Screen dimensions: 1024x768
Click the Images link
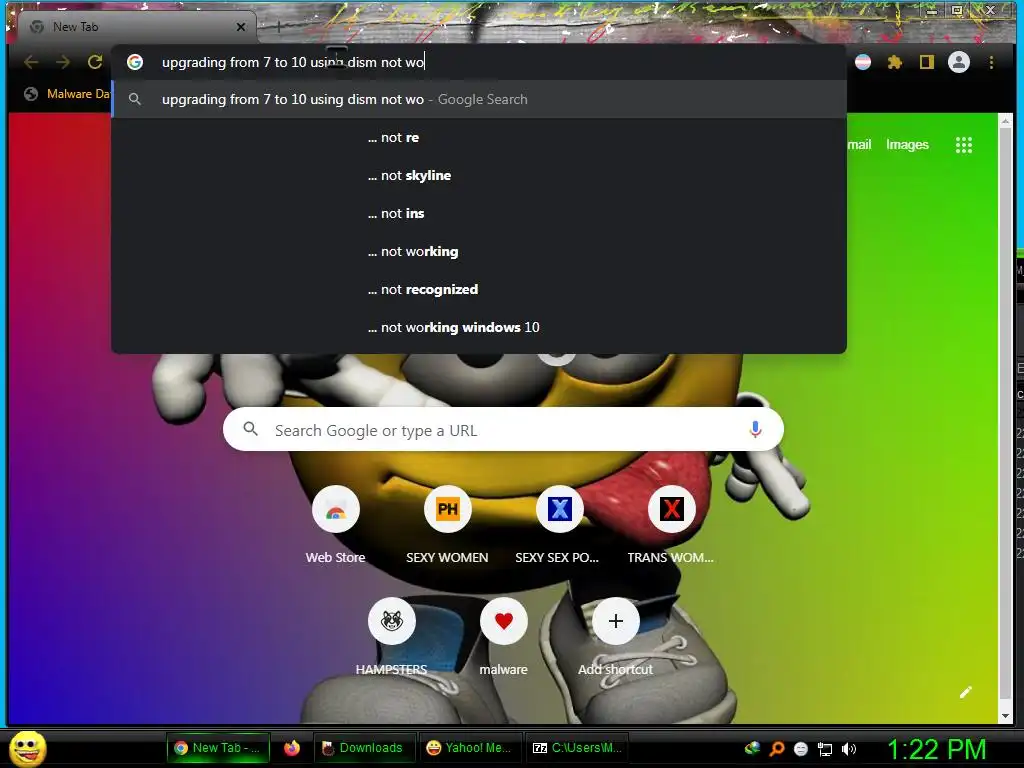(907, 145)
